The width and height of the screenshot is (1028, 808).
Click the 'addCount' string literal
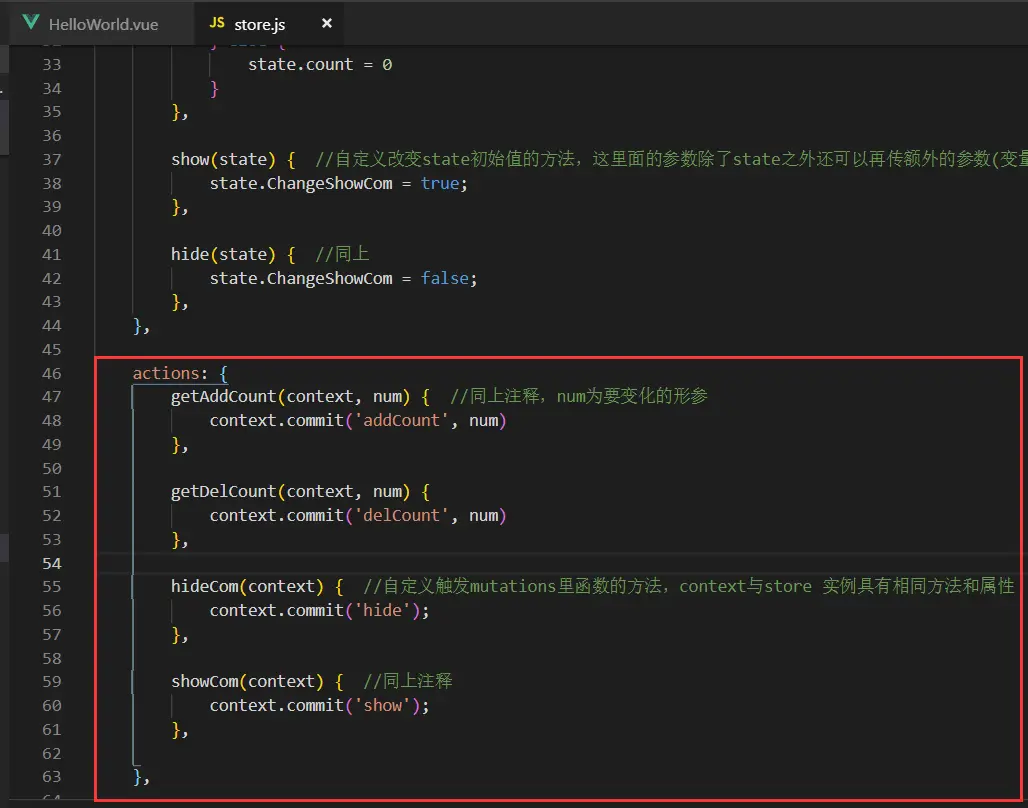click(x=401, y=420)
